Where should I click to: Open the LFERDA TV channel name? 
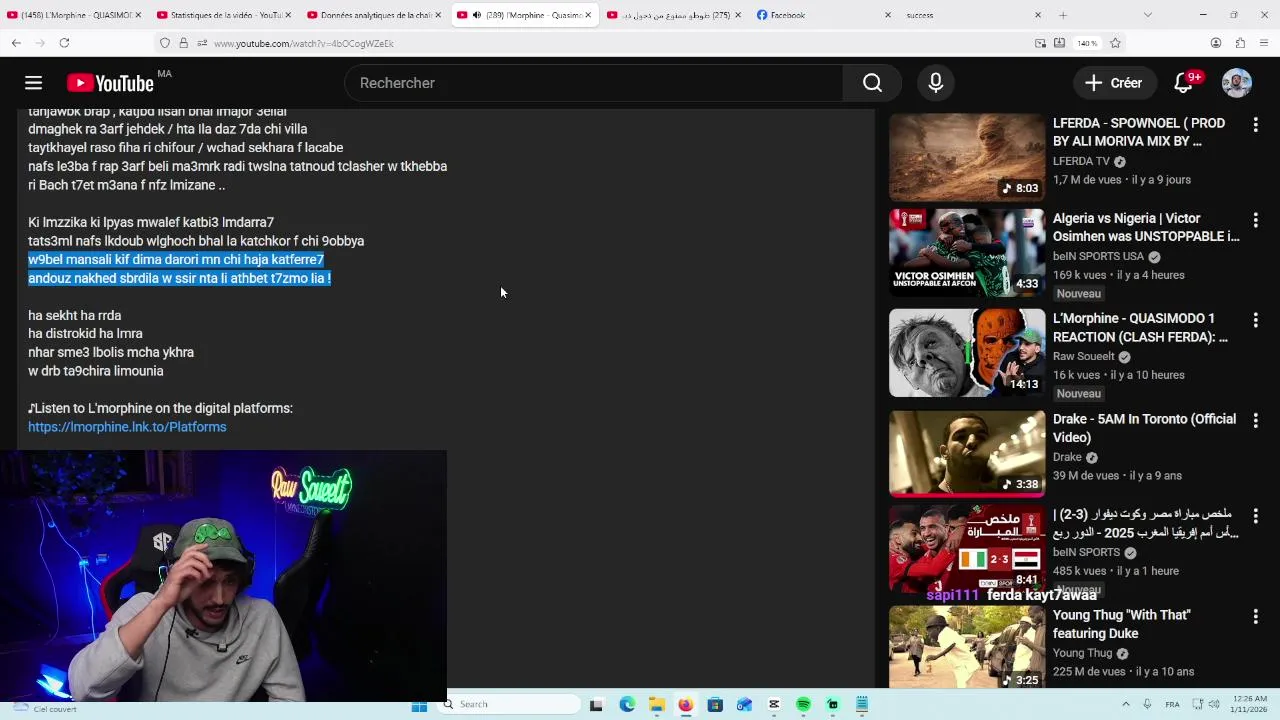pos(1082,161)
